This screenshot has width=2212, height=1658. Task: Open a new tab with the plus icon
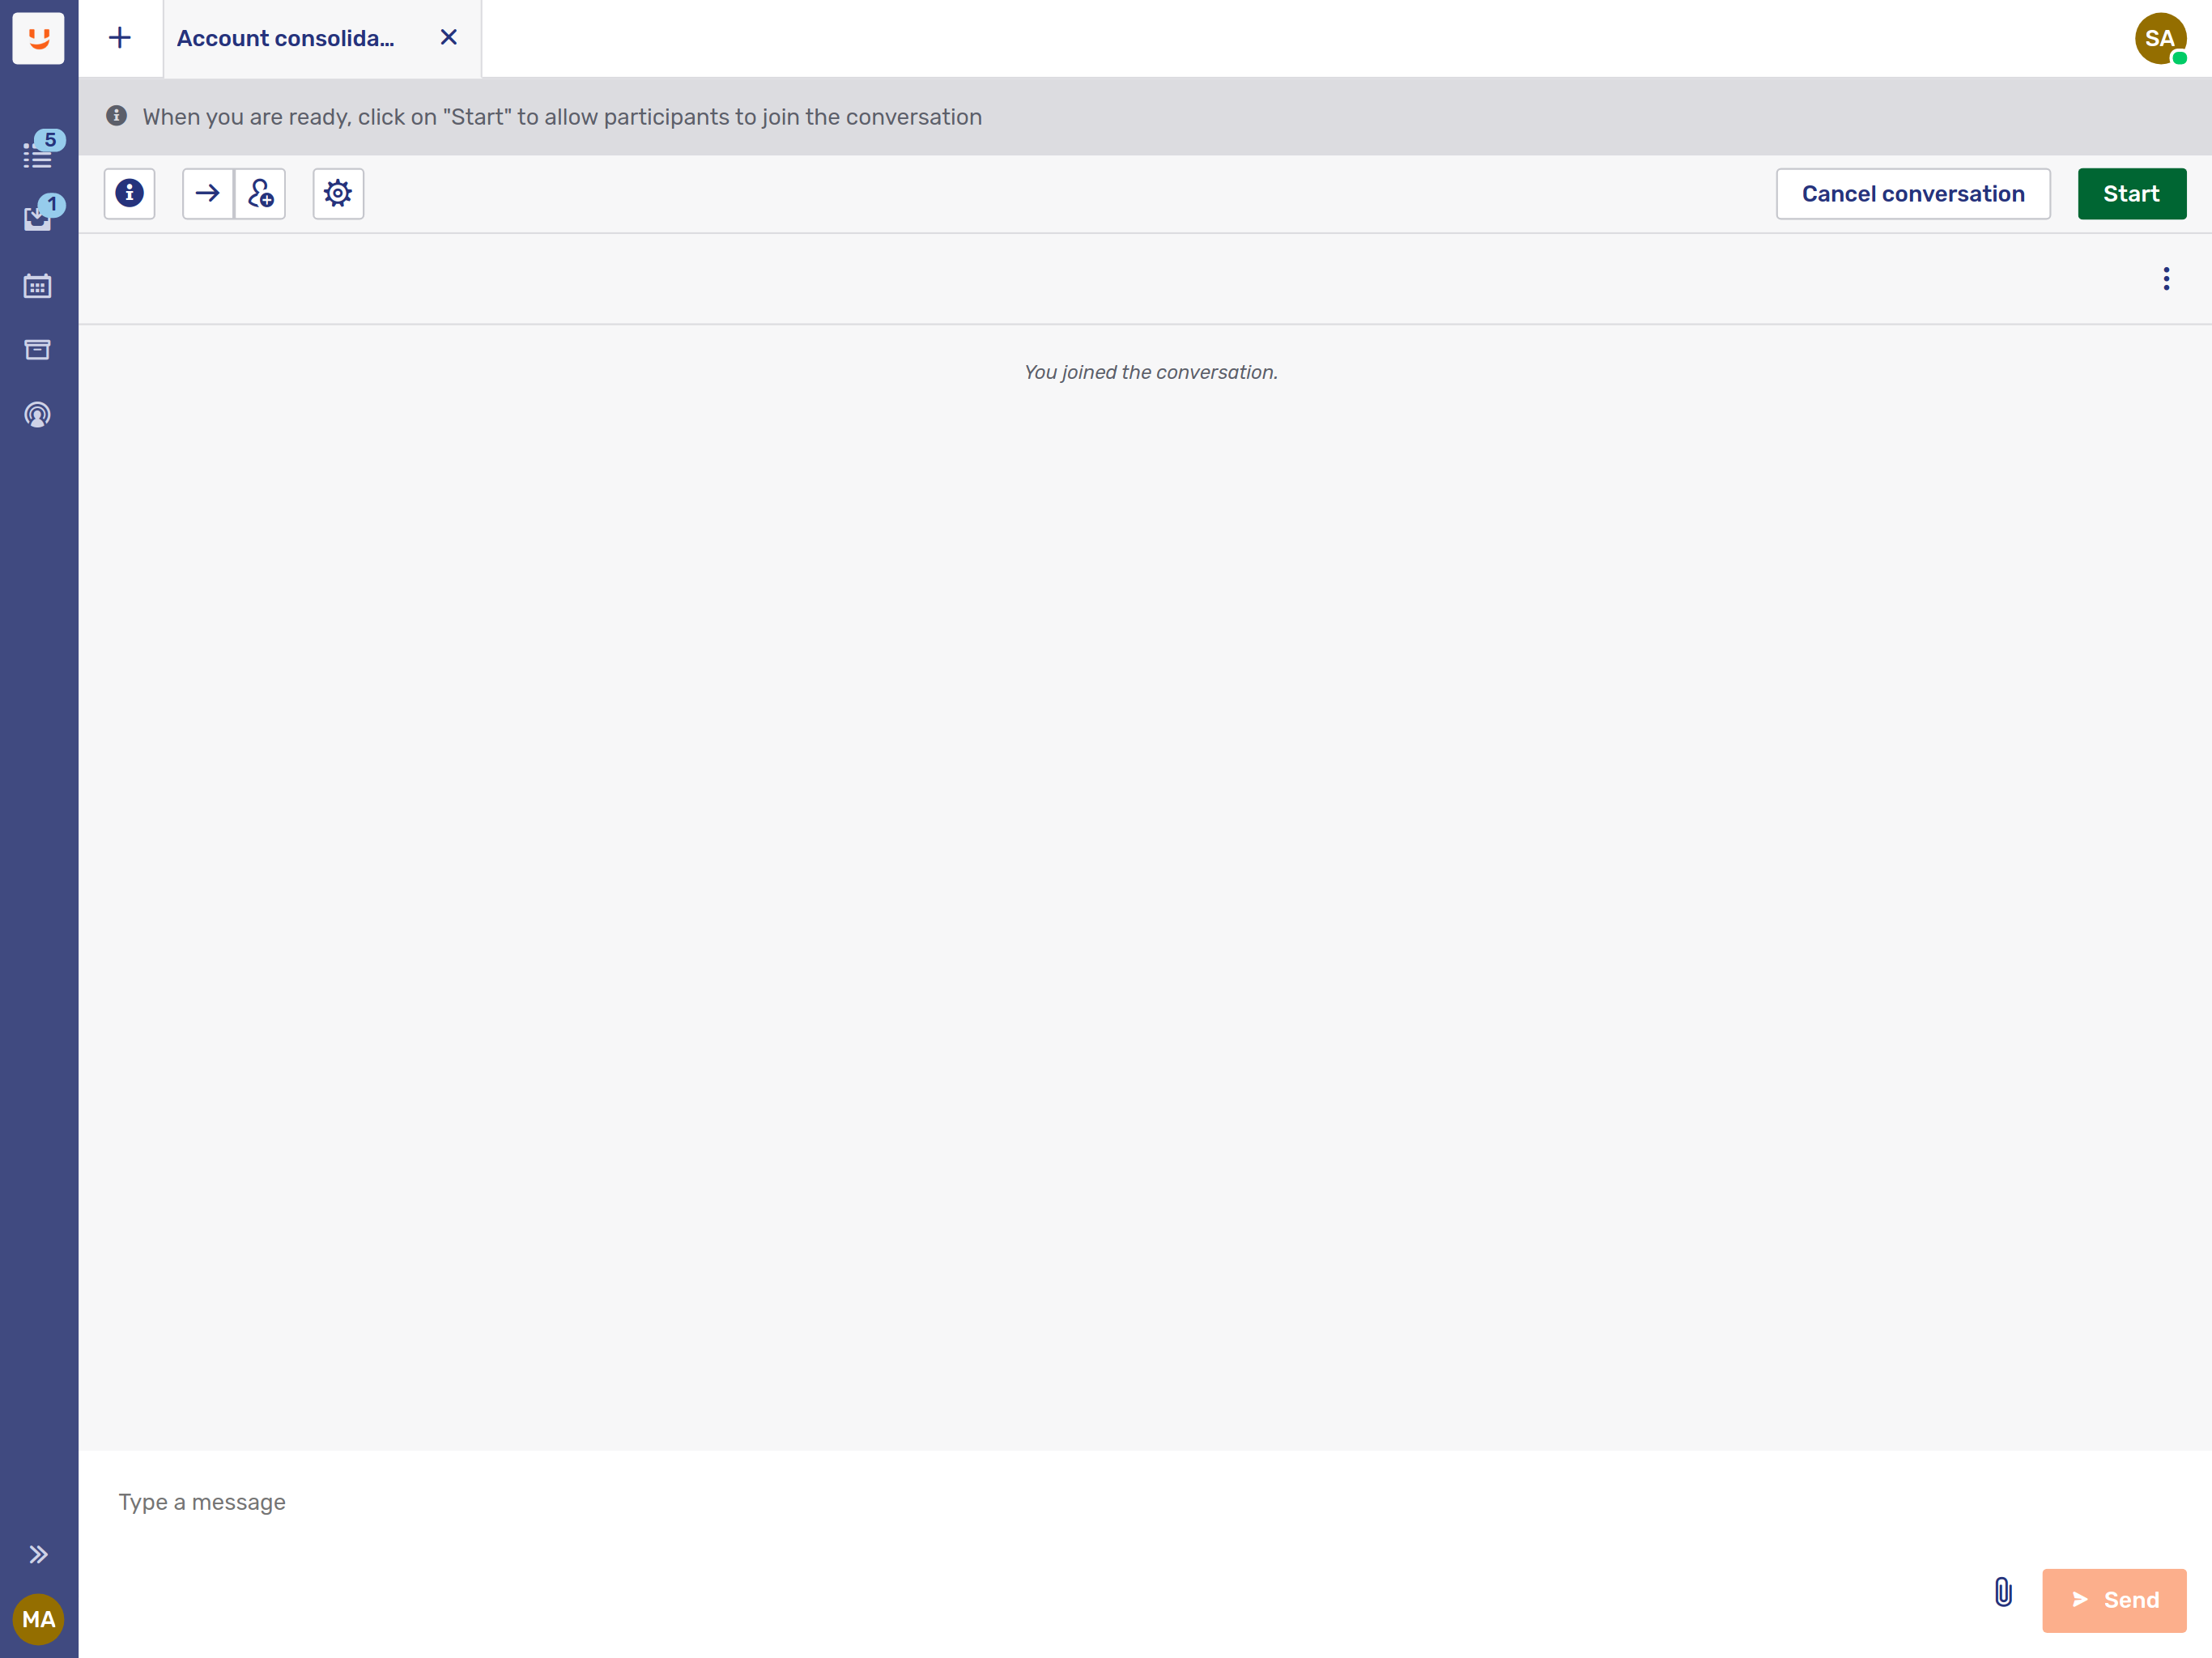tap(119, 38)
